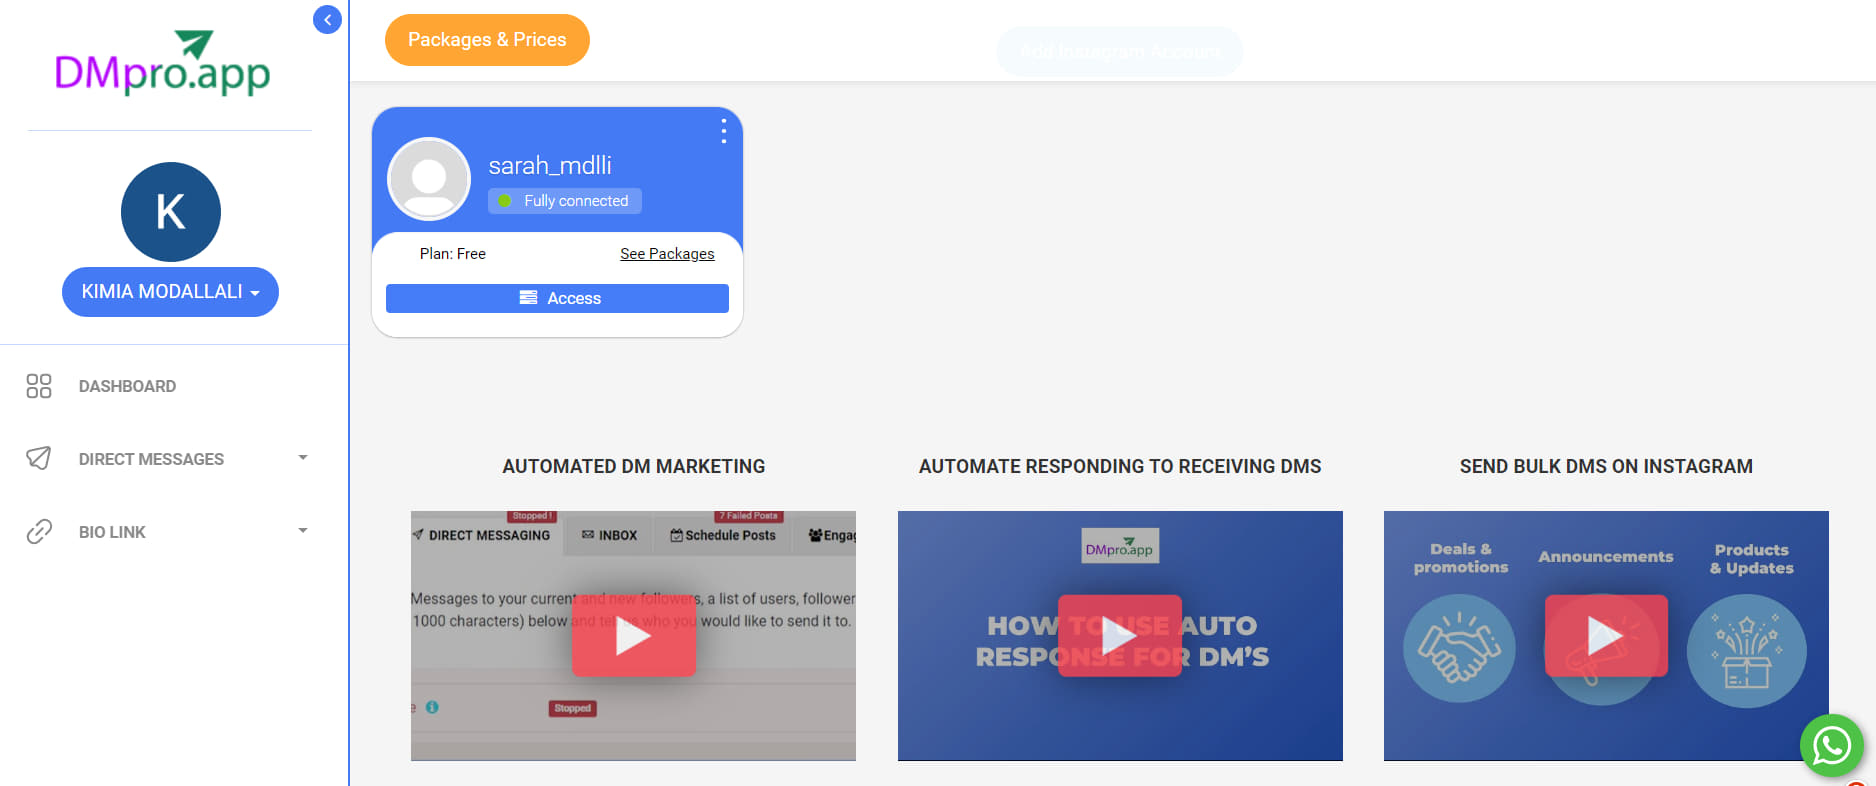Click Products & Updates gift icon in thumbnail
This screenshot has height=786, width=1876.
tap(1747, 651)
